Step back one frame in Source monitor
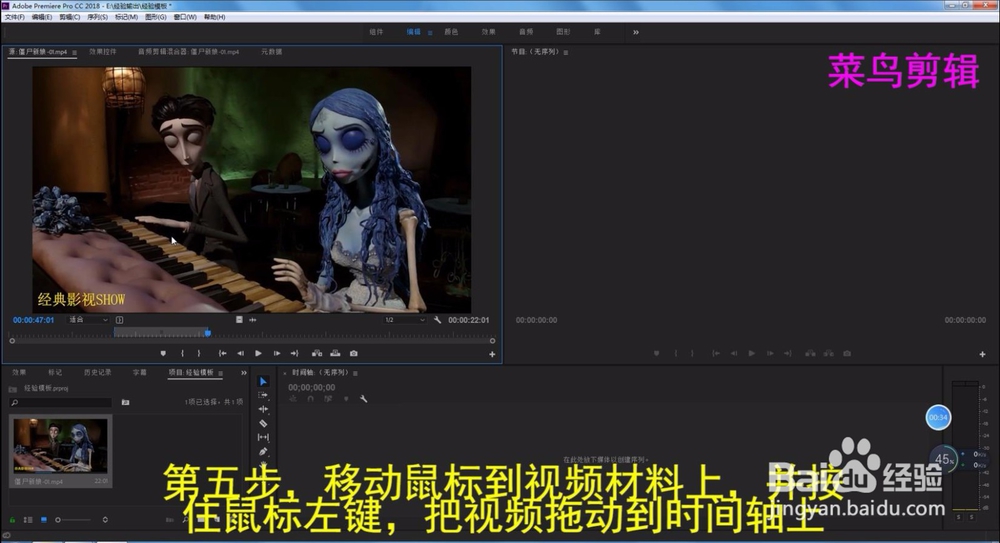The width and height of the screenshot is (1000, 543). [x=240, y=353]
